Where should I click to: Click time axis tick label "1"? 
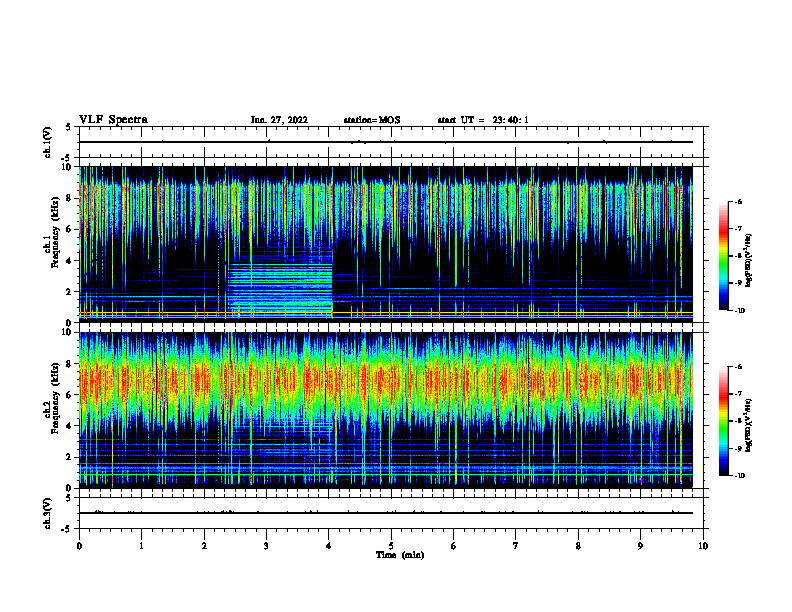click(142, 546)
